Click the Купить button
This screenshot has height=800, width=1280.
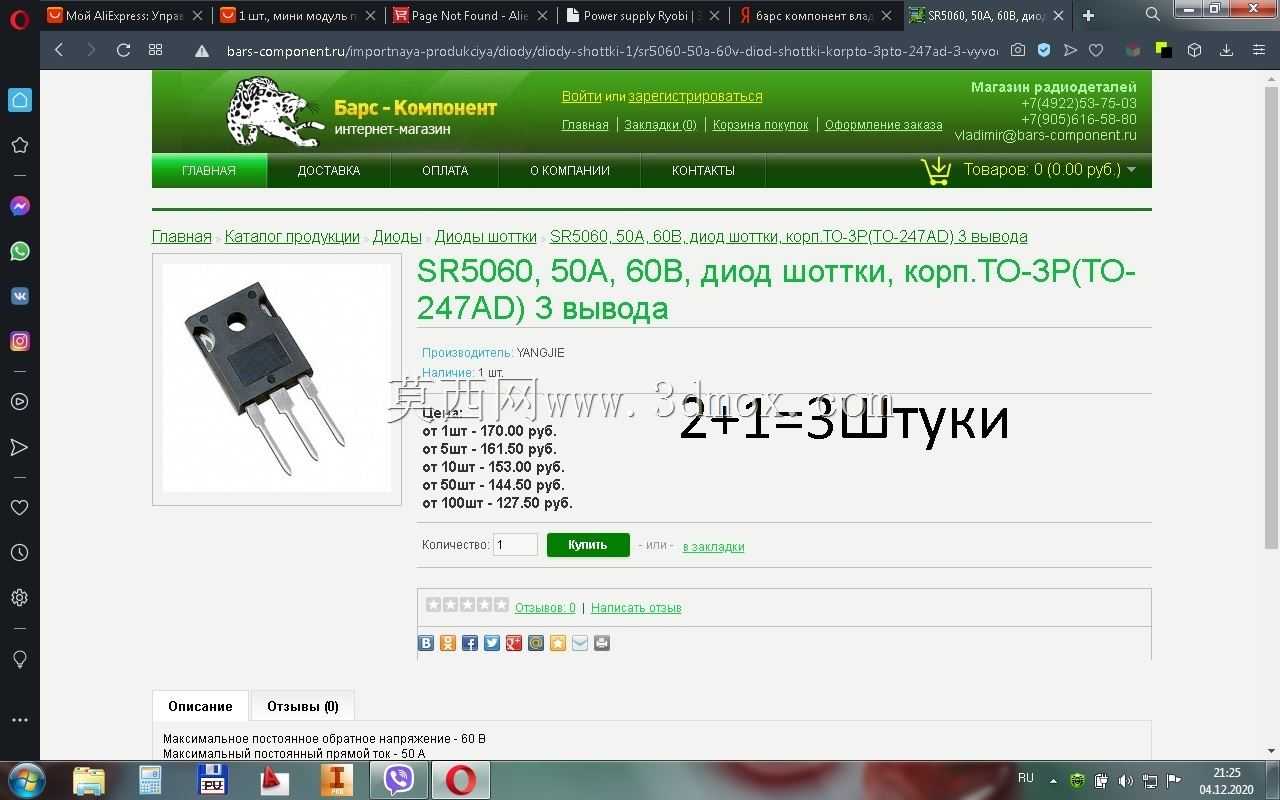click(588, 545)
